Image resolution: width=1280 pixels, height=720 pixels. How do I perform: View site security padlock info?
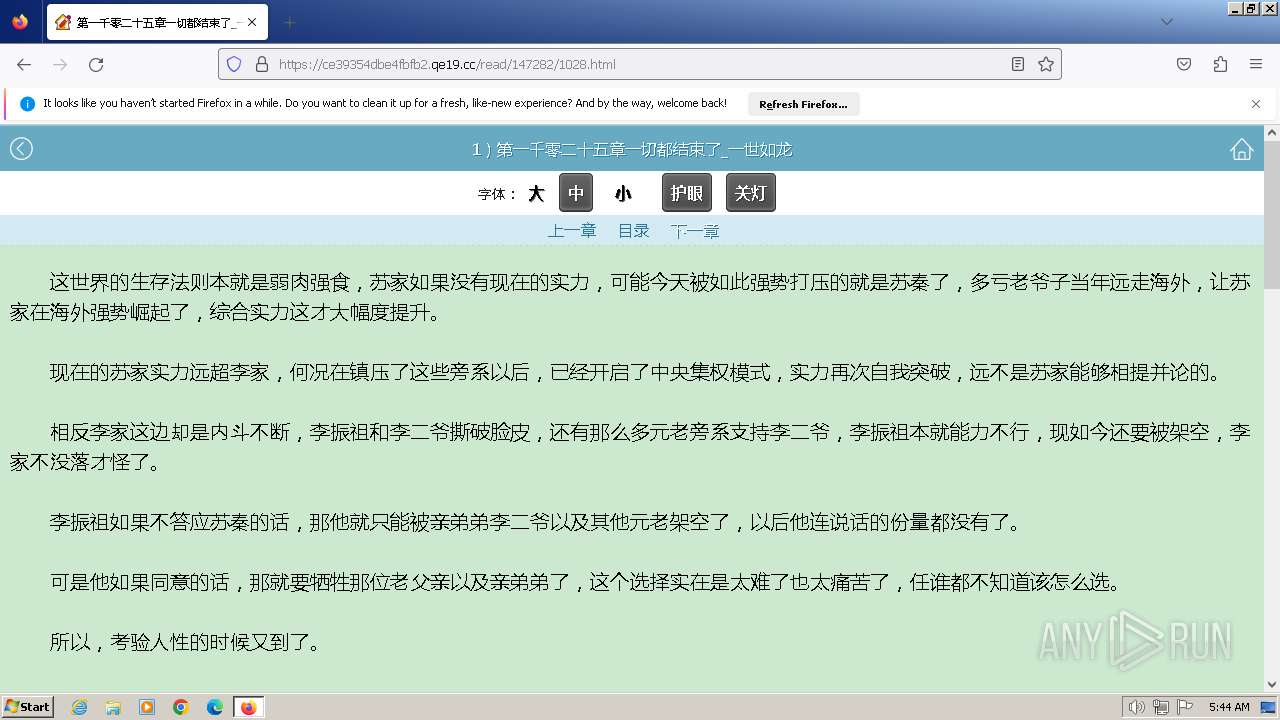coord(262,64)
